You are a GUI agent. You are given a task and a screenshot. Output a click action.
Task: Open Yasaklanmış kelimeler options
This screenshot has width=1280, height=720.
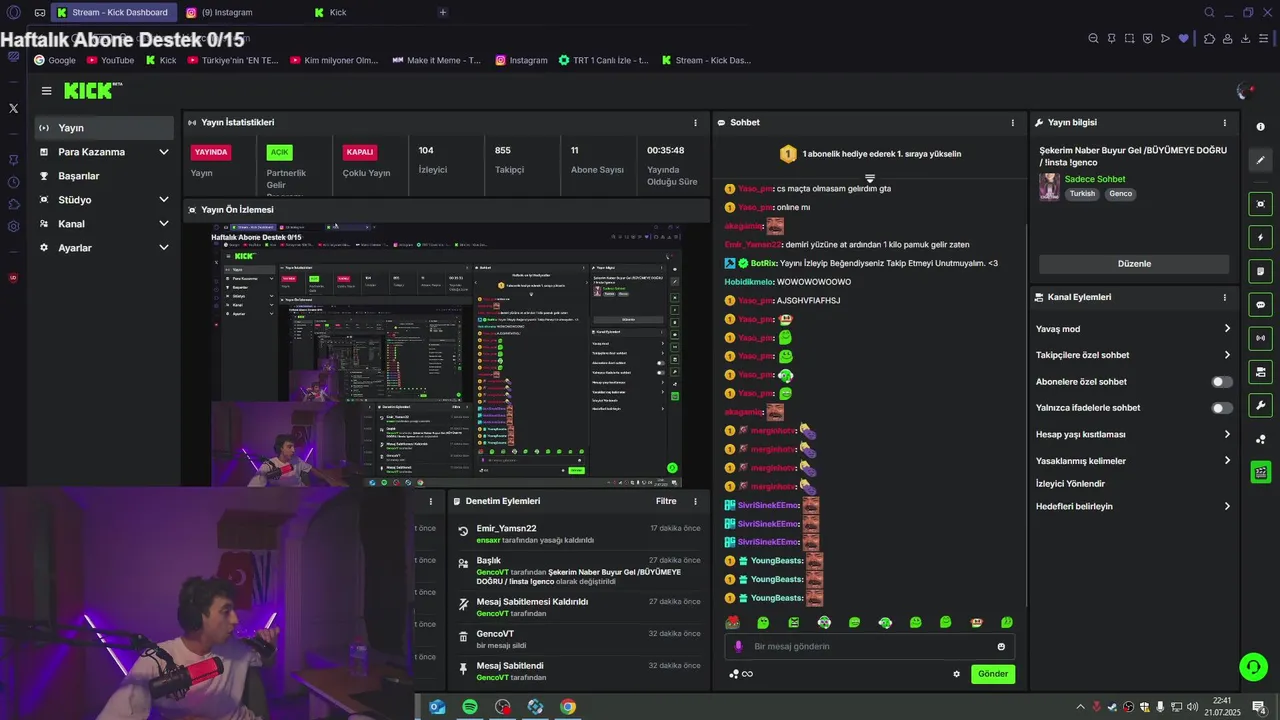pos(1134,461)
